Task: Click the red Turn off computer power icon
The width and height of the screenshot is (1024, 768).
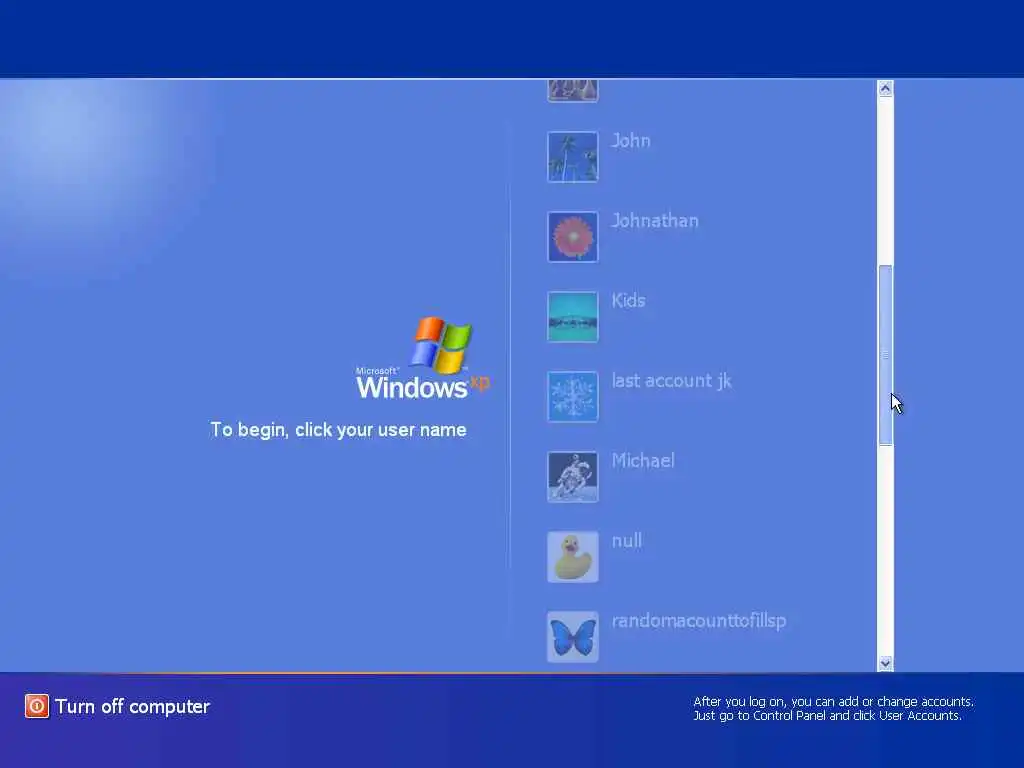Action: click(37, 706)
